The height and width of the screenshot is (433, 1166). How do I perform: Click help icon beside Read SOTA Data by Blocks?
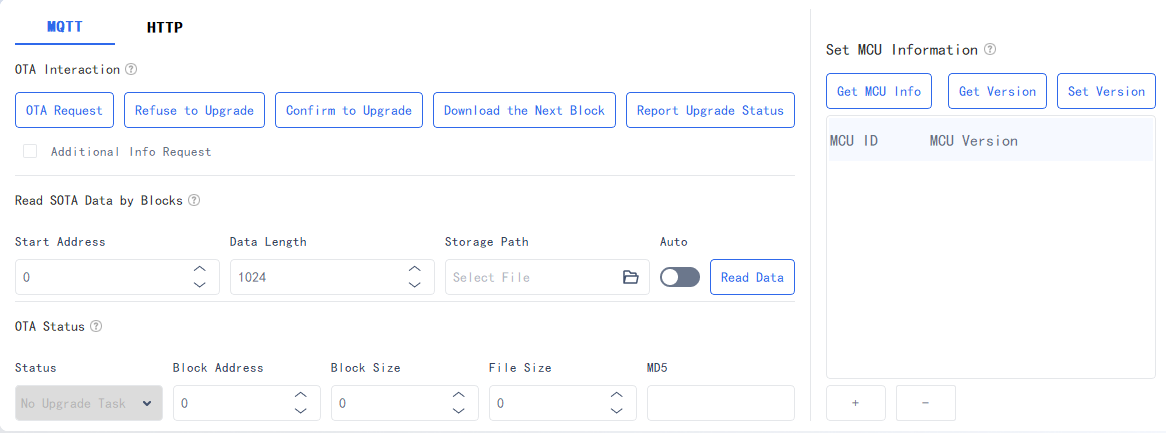193,200
